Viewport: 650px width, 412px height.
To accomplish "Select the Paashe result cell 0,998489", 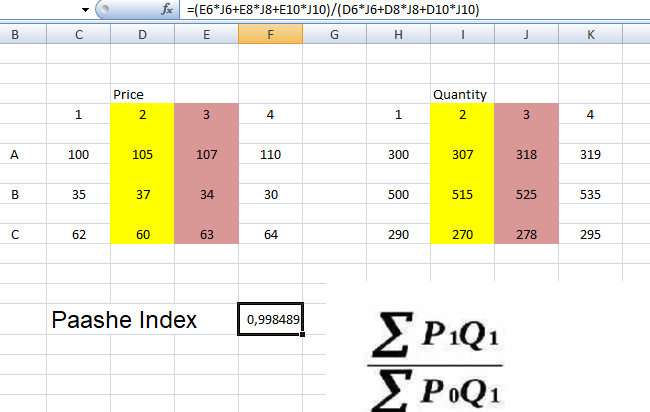I will click(x=271, y=320).
